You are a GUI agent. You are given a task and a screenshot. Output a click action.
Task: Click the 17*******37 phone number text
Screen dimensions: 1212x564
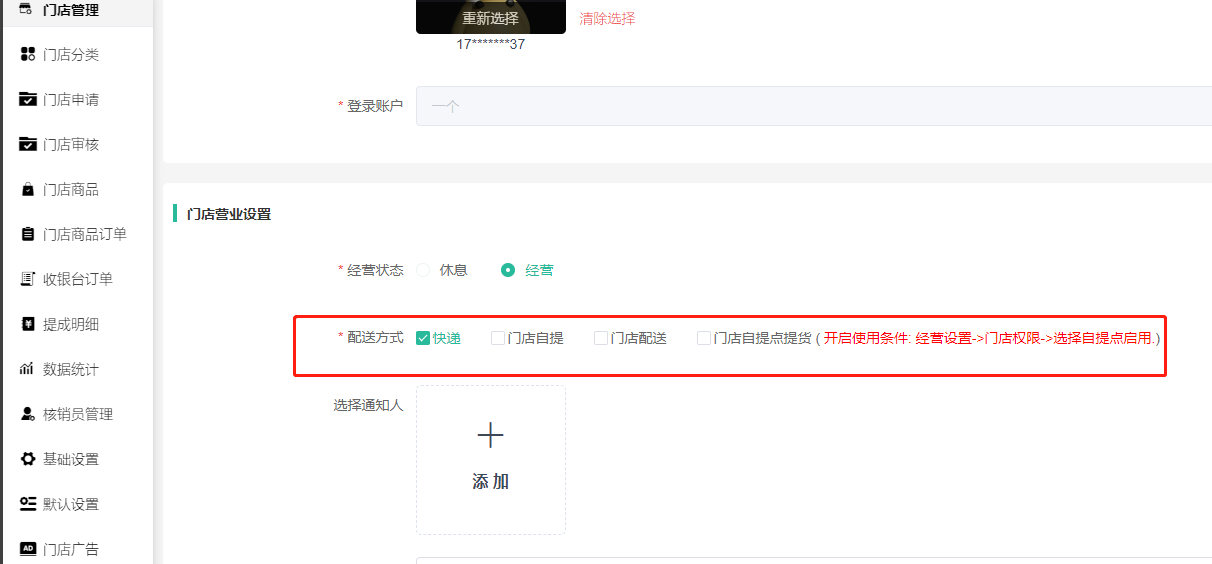(x=490, y=44)
